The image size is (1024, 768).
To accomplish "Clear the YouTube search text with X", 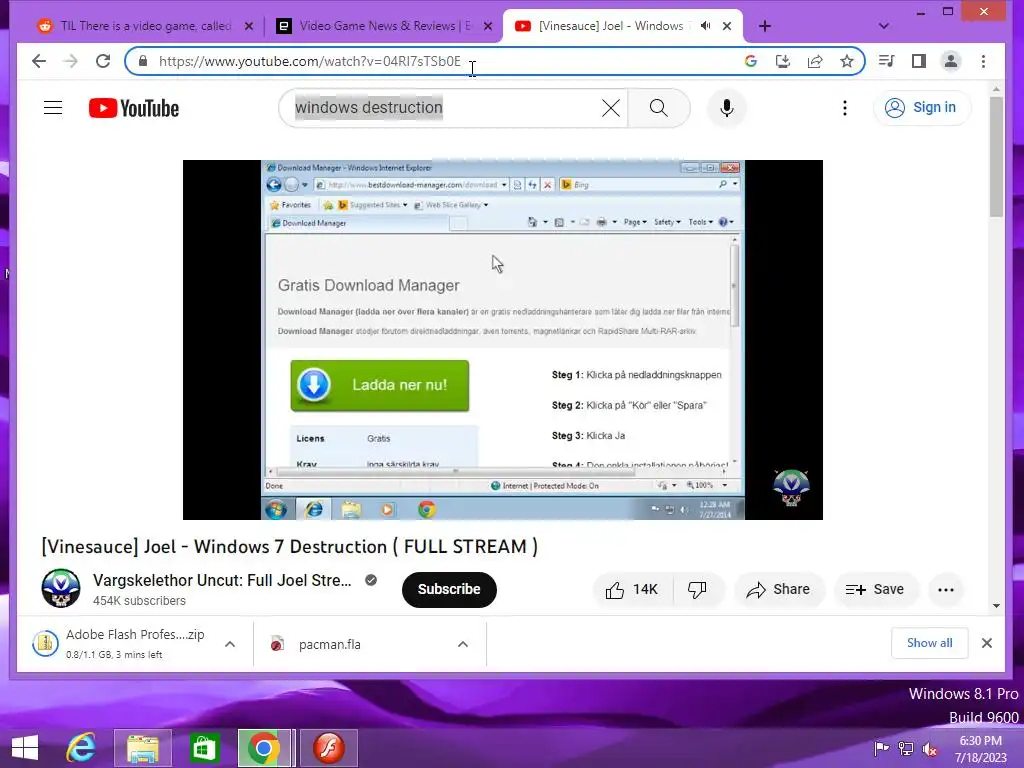I will [611, 108].
